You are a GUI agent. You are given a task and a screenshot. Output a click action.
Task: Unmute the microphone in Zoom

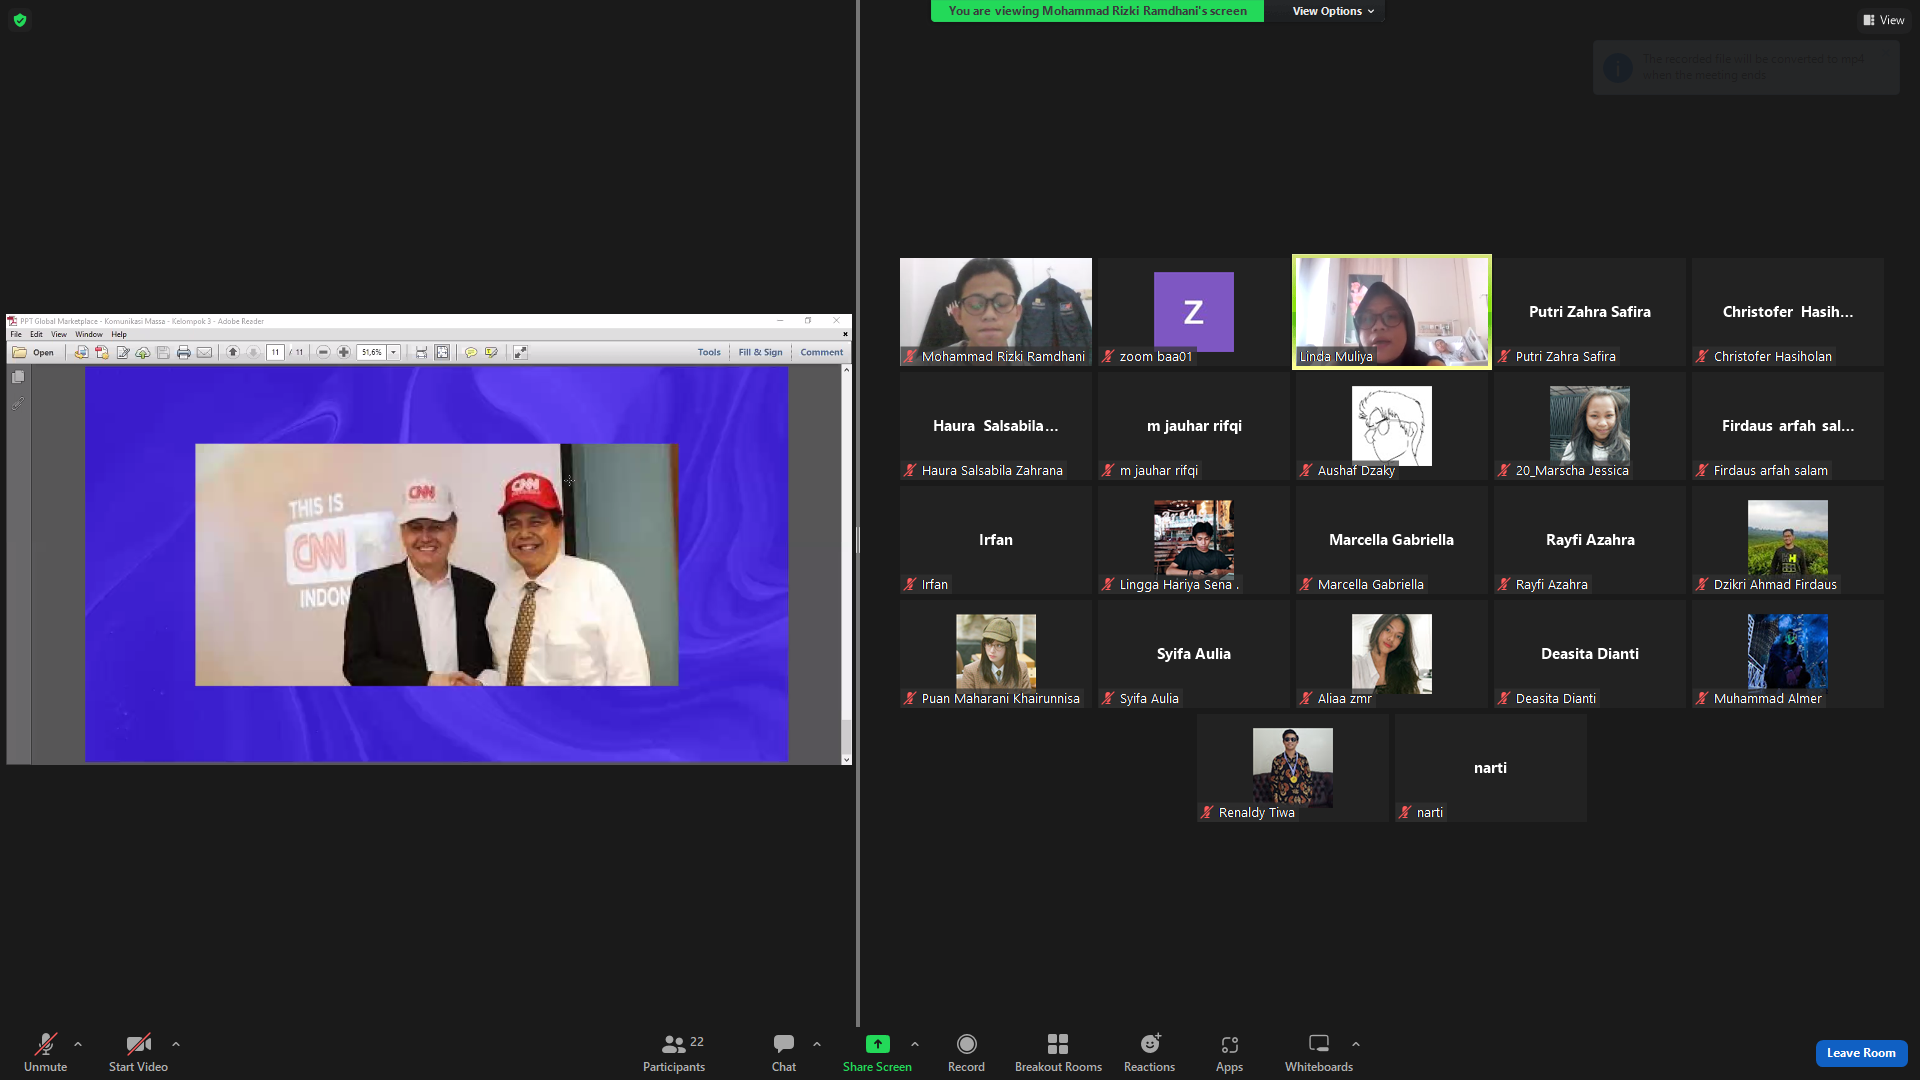tap(46, 1053)
